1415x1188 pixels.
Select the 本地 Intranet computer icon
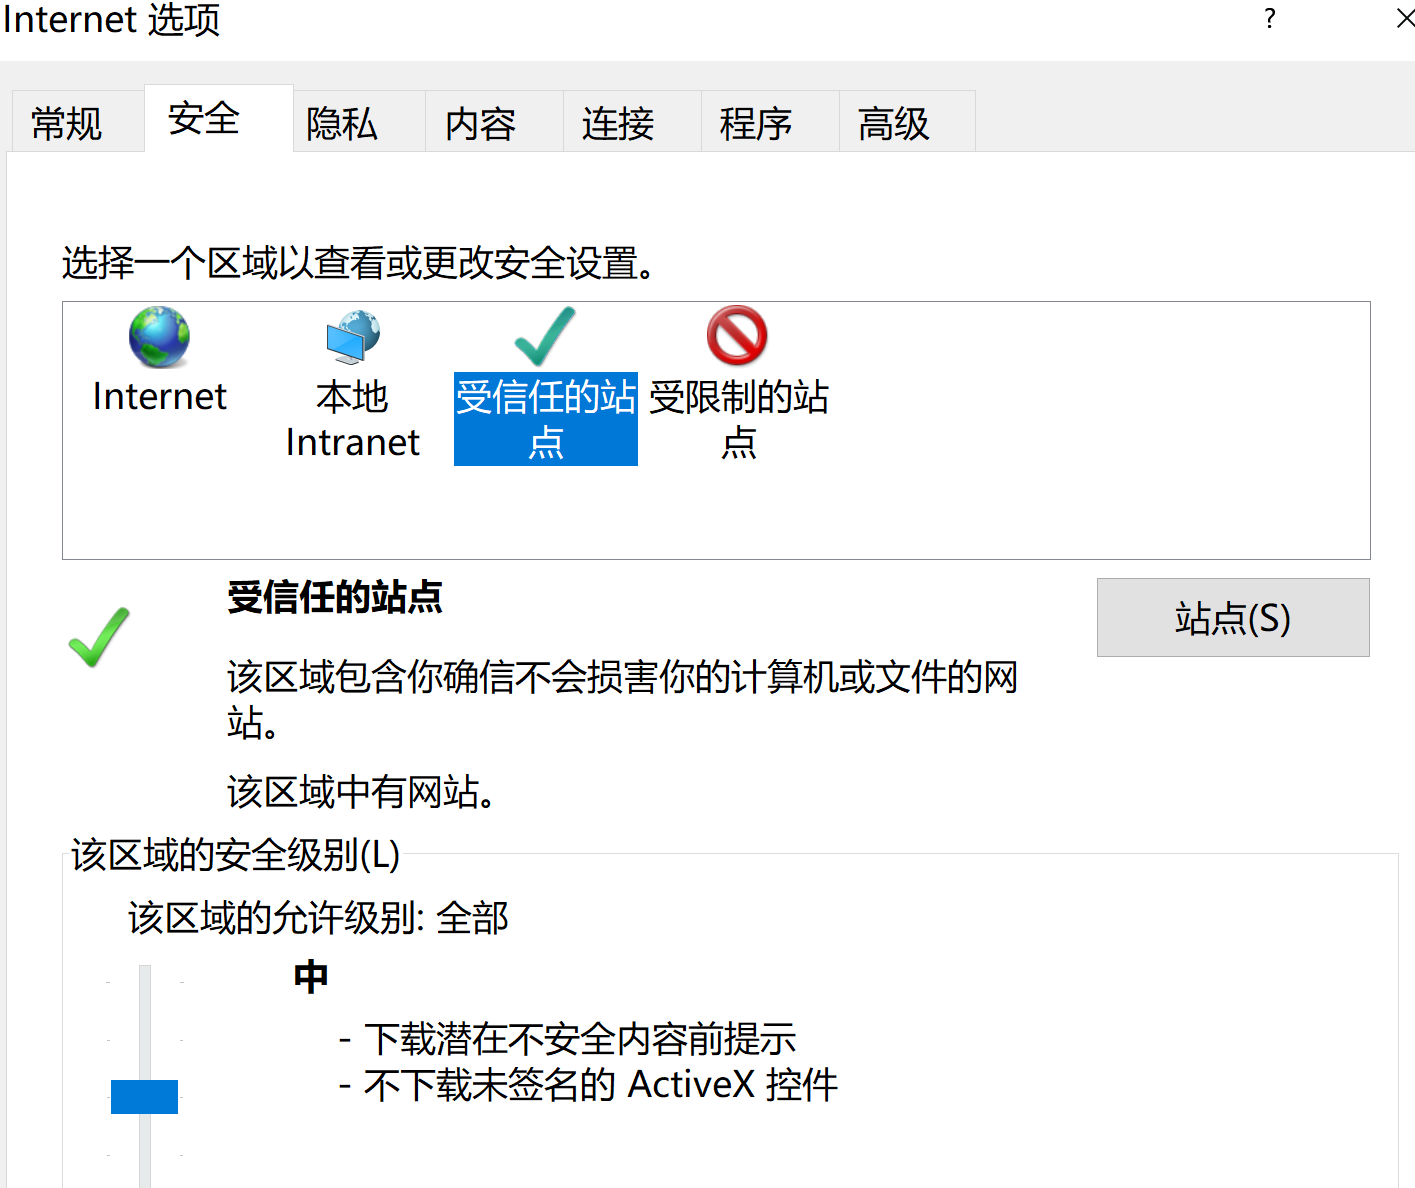352,337
